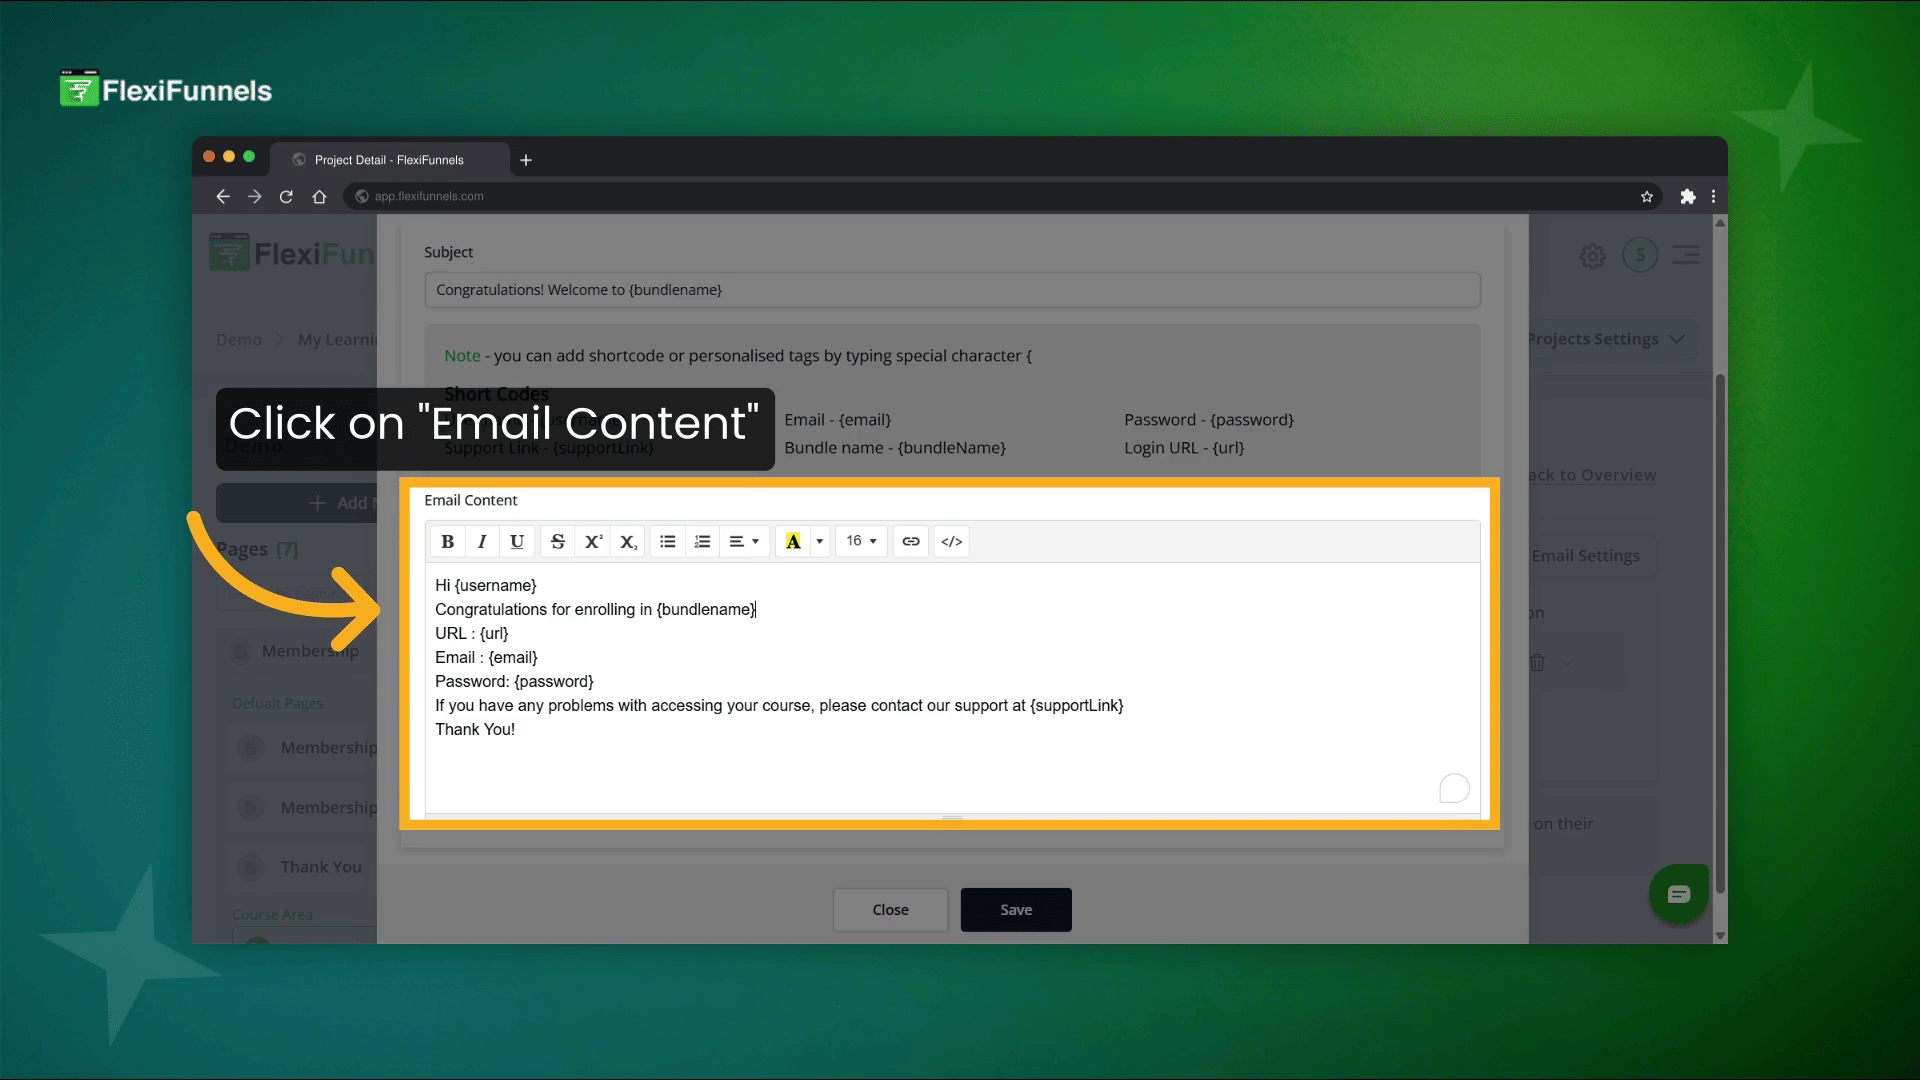Open font size 16 dropdown

(861, 541)
